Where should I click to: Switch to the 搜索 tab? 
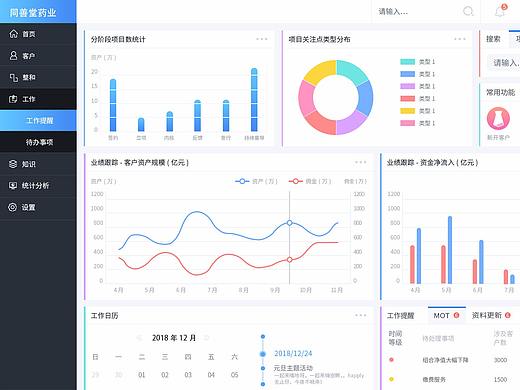(493, 39)
